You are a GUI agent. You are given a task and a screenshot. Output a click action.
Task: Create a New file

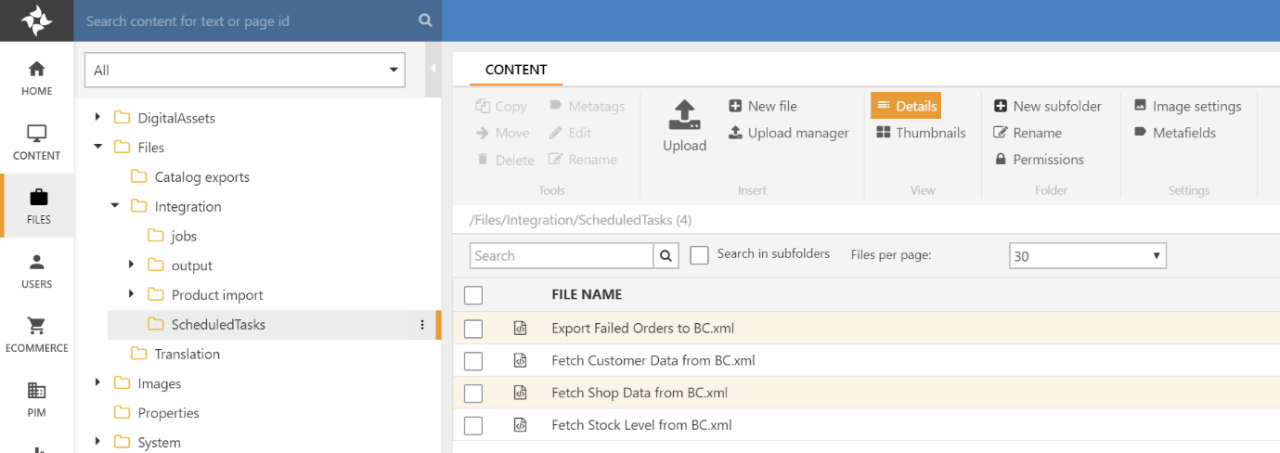click(762, 106)
